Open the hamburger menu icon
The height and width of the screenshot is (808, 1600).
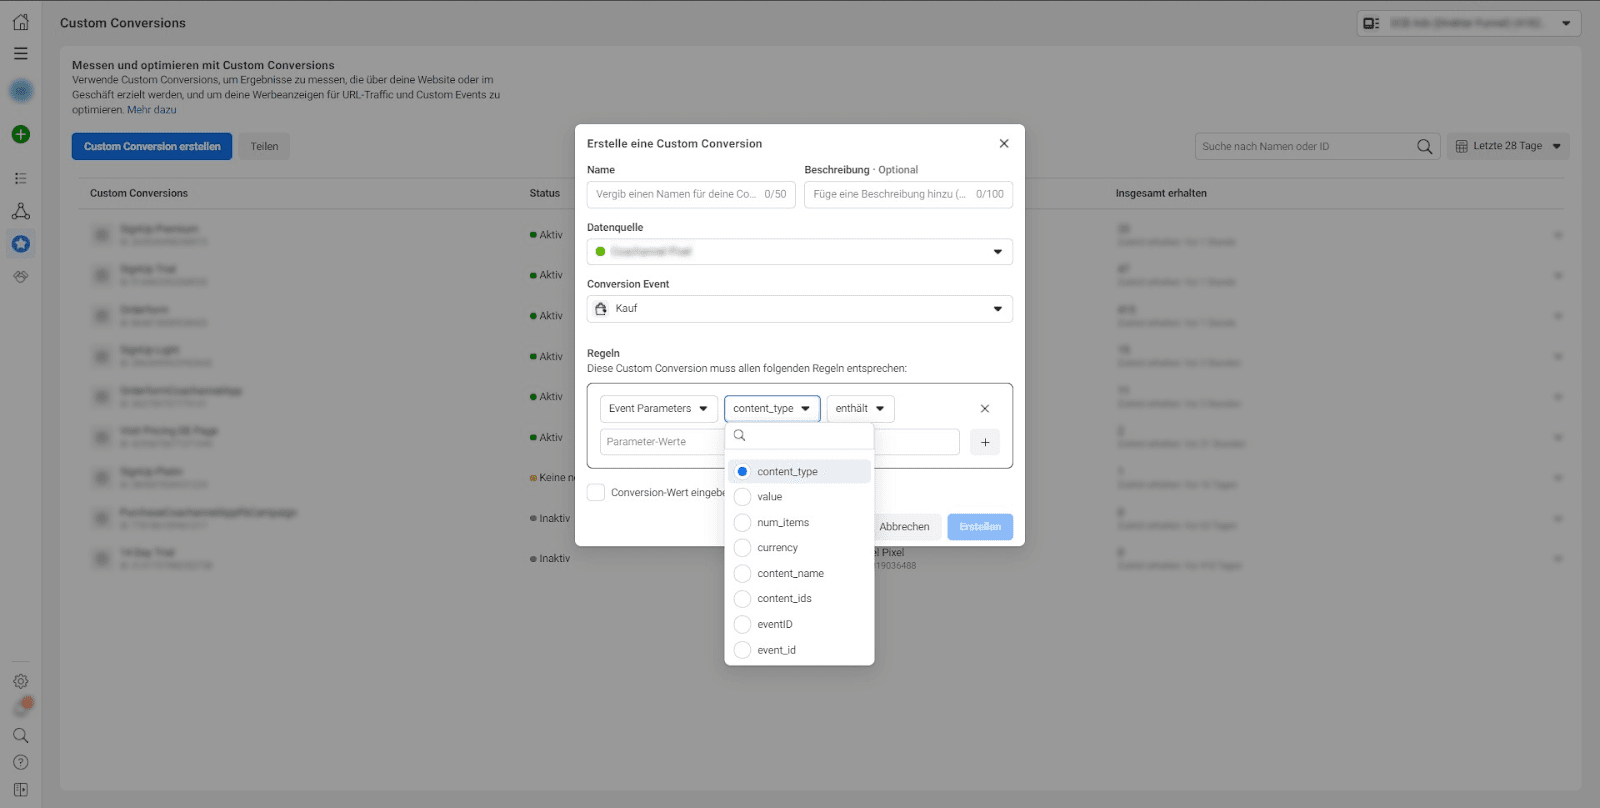coord(20,54)
